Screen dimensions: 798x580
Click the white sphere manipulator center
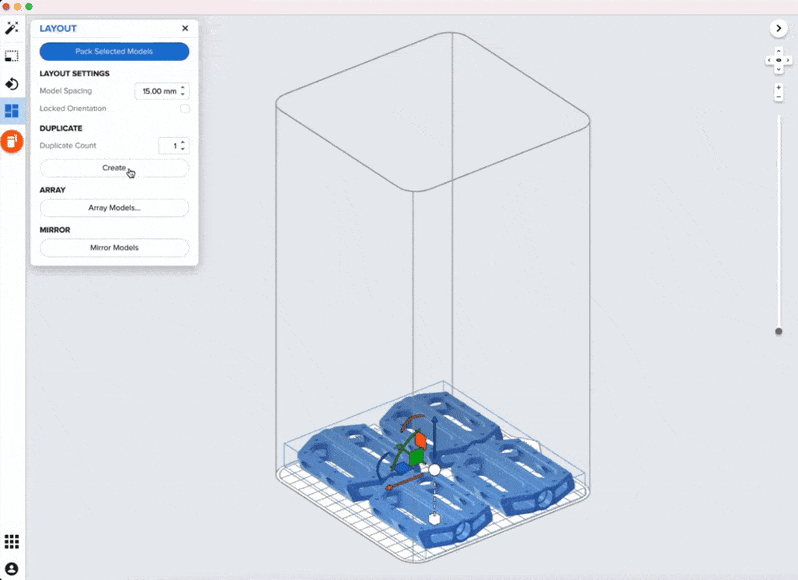(x=434, y=470)
